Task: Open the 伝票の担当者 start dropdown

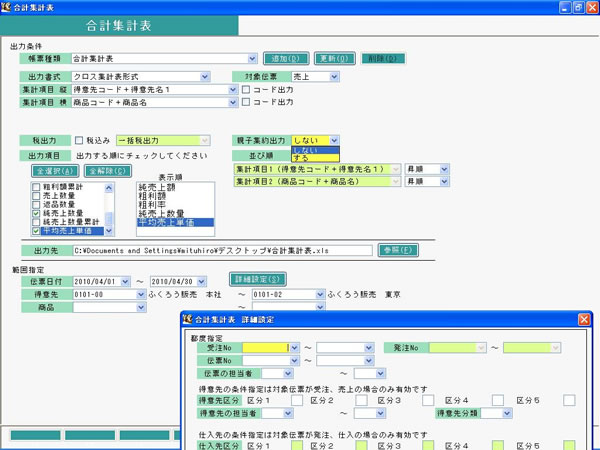Action: [x=288, y=373]
